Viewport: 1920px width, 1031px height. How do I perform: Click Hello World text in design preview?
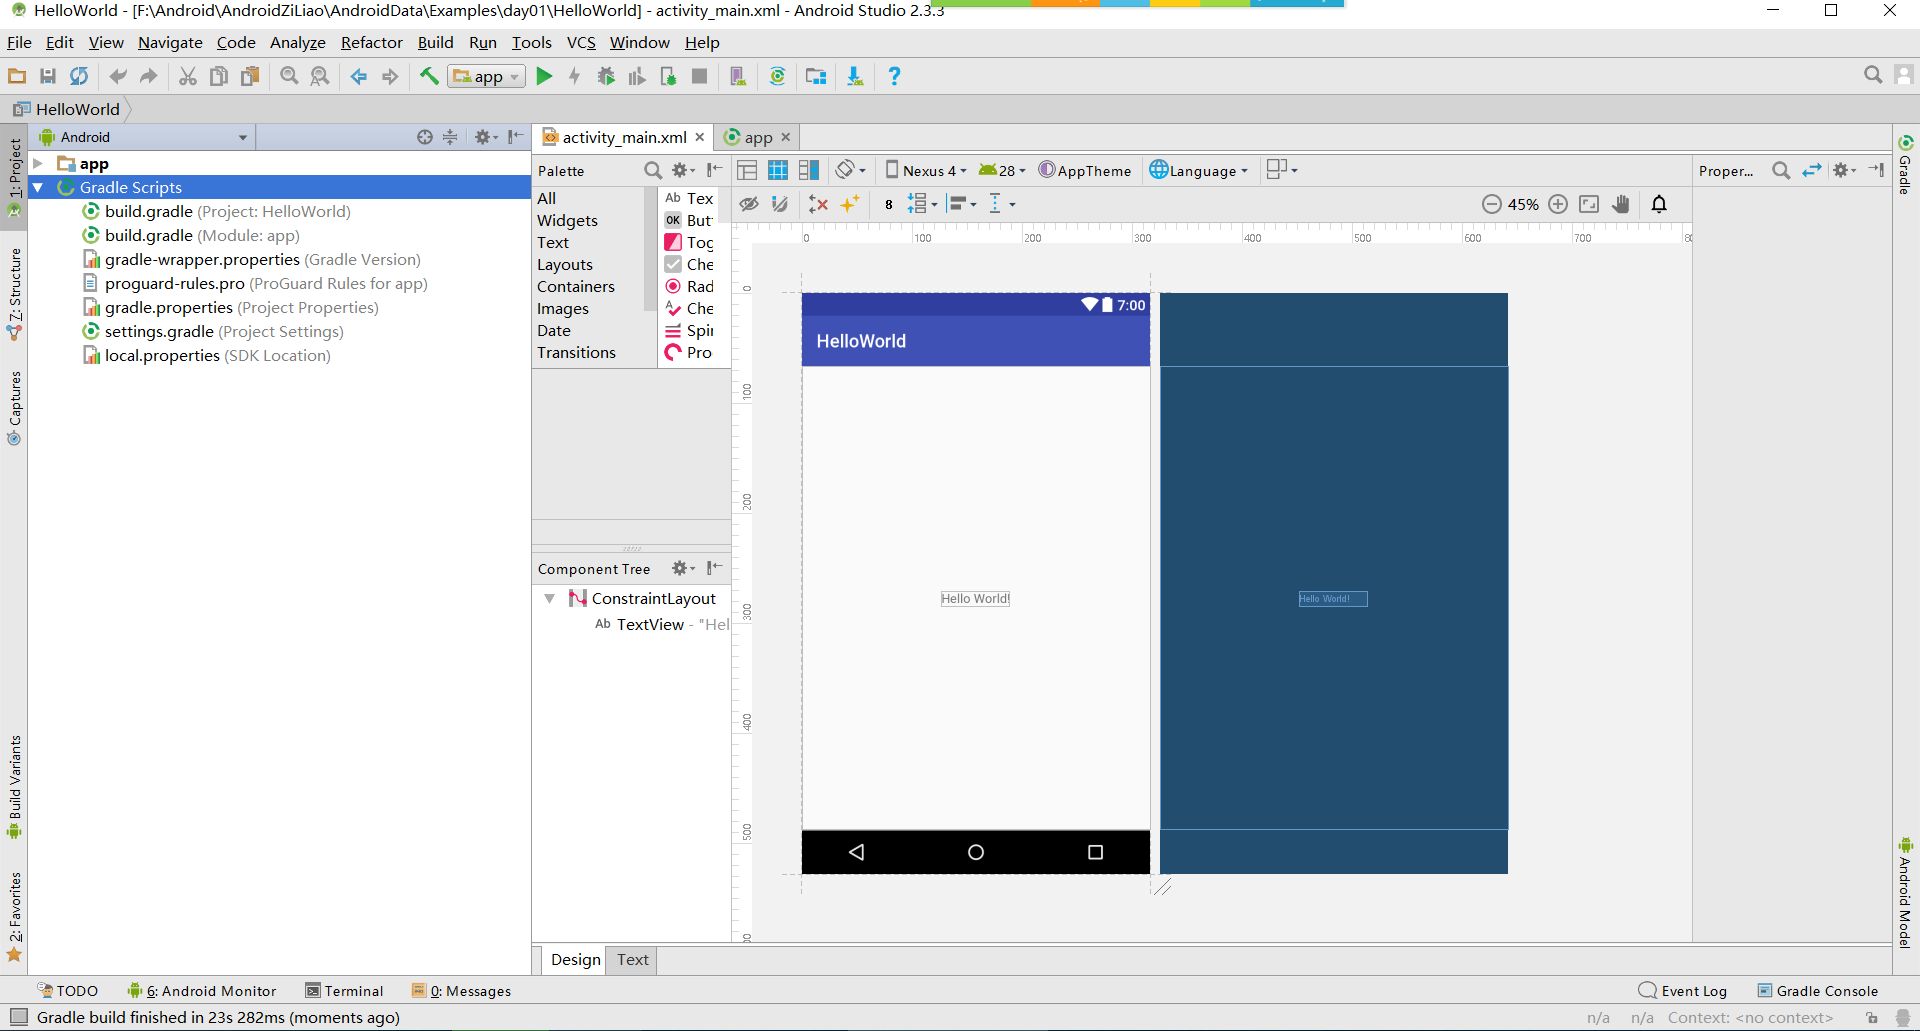click(975, 598)
